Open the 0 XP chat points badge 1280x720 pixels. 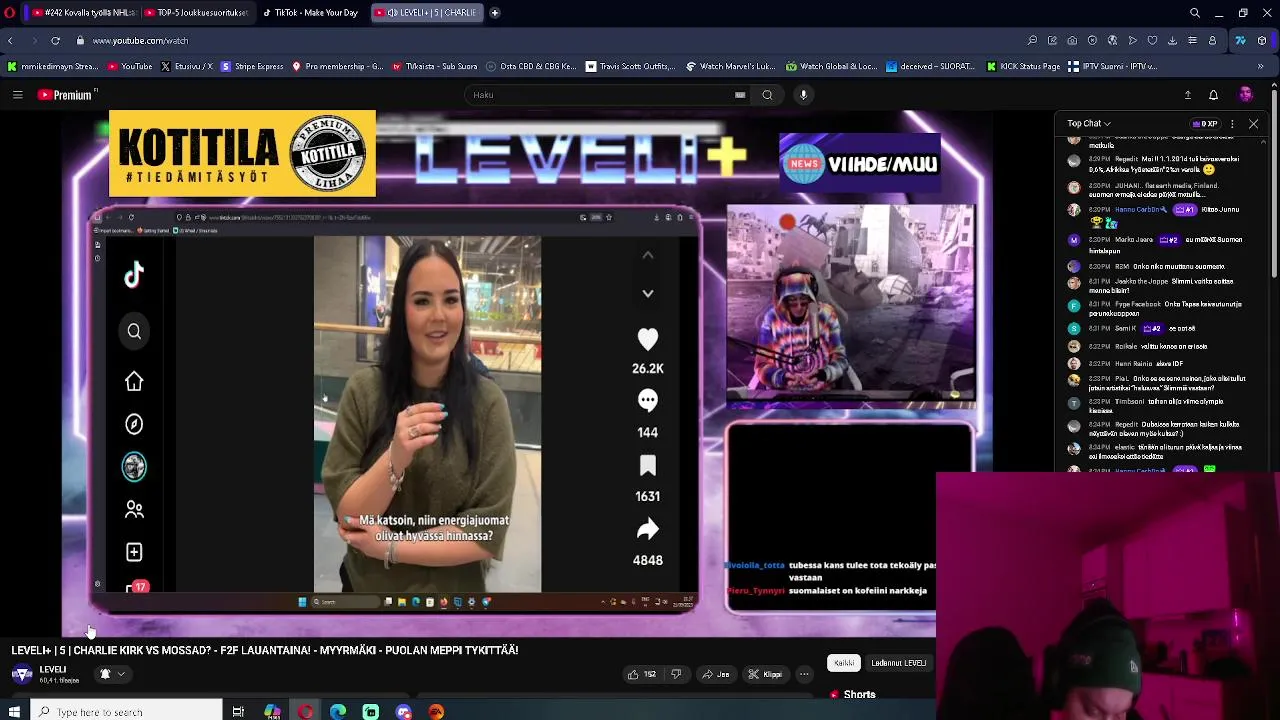click(x=1205, y=124)
